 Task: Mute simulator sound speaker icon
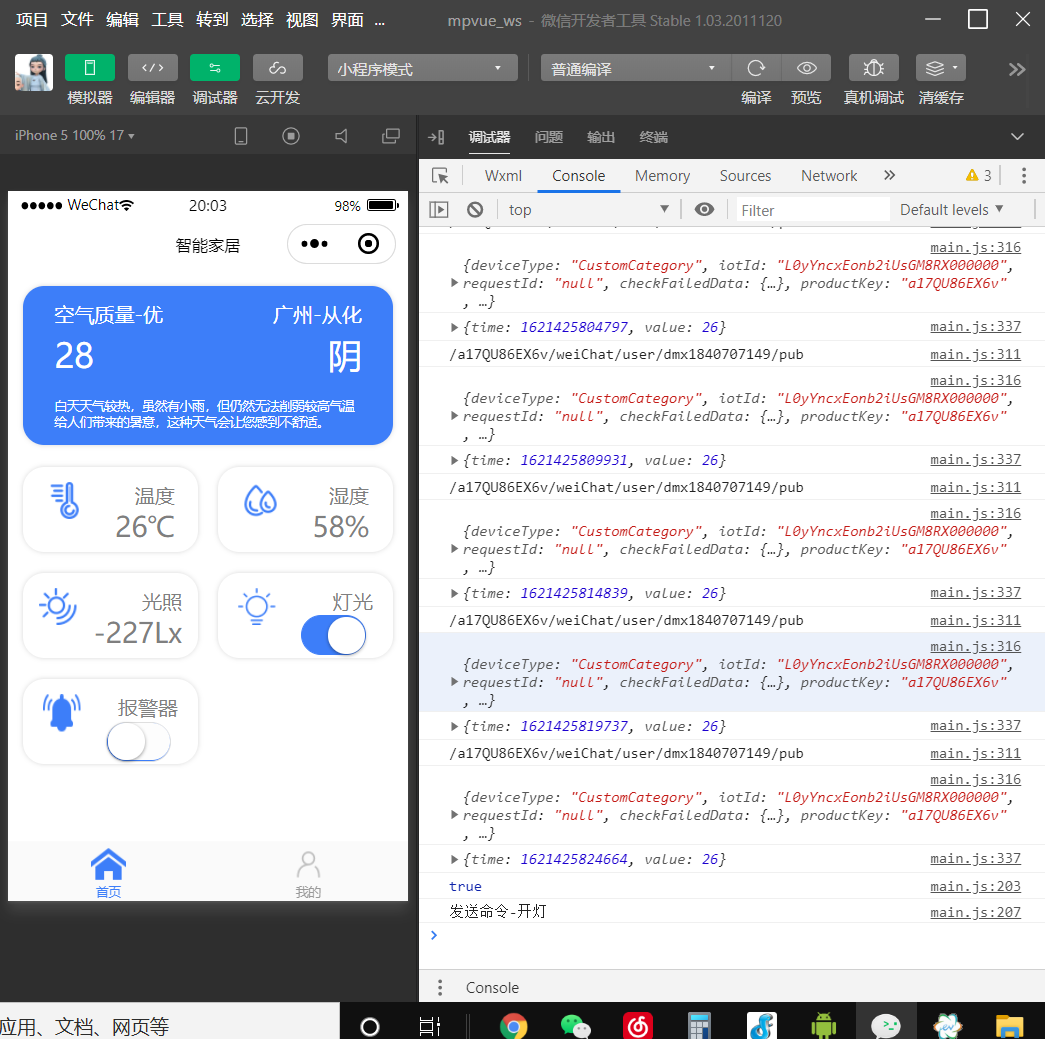coord(341,136)
